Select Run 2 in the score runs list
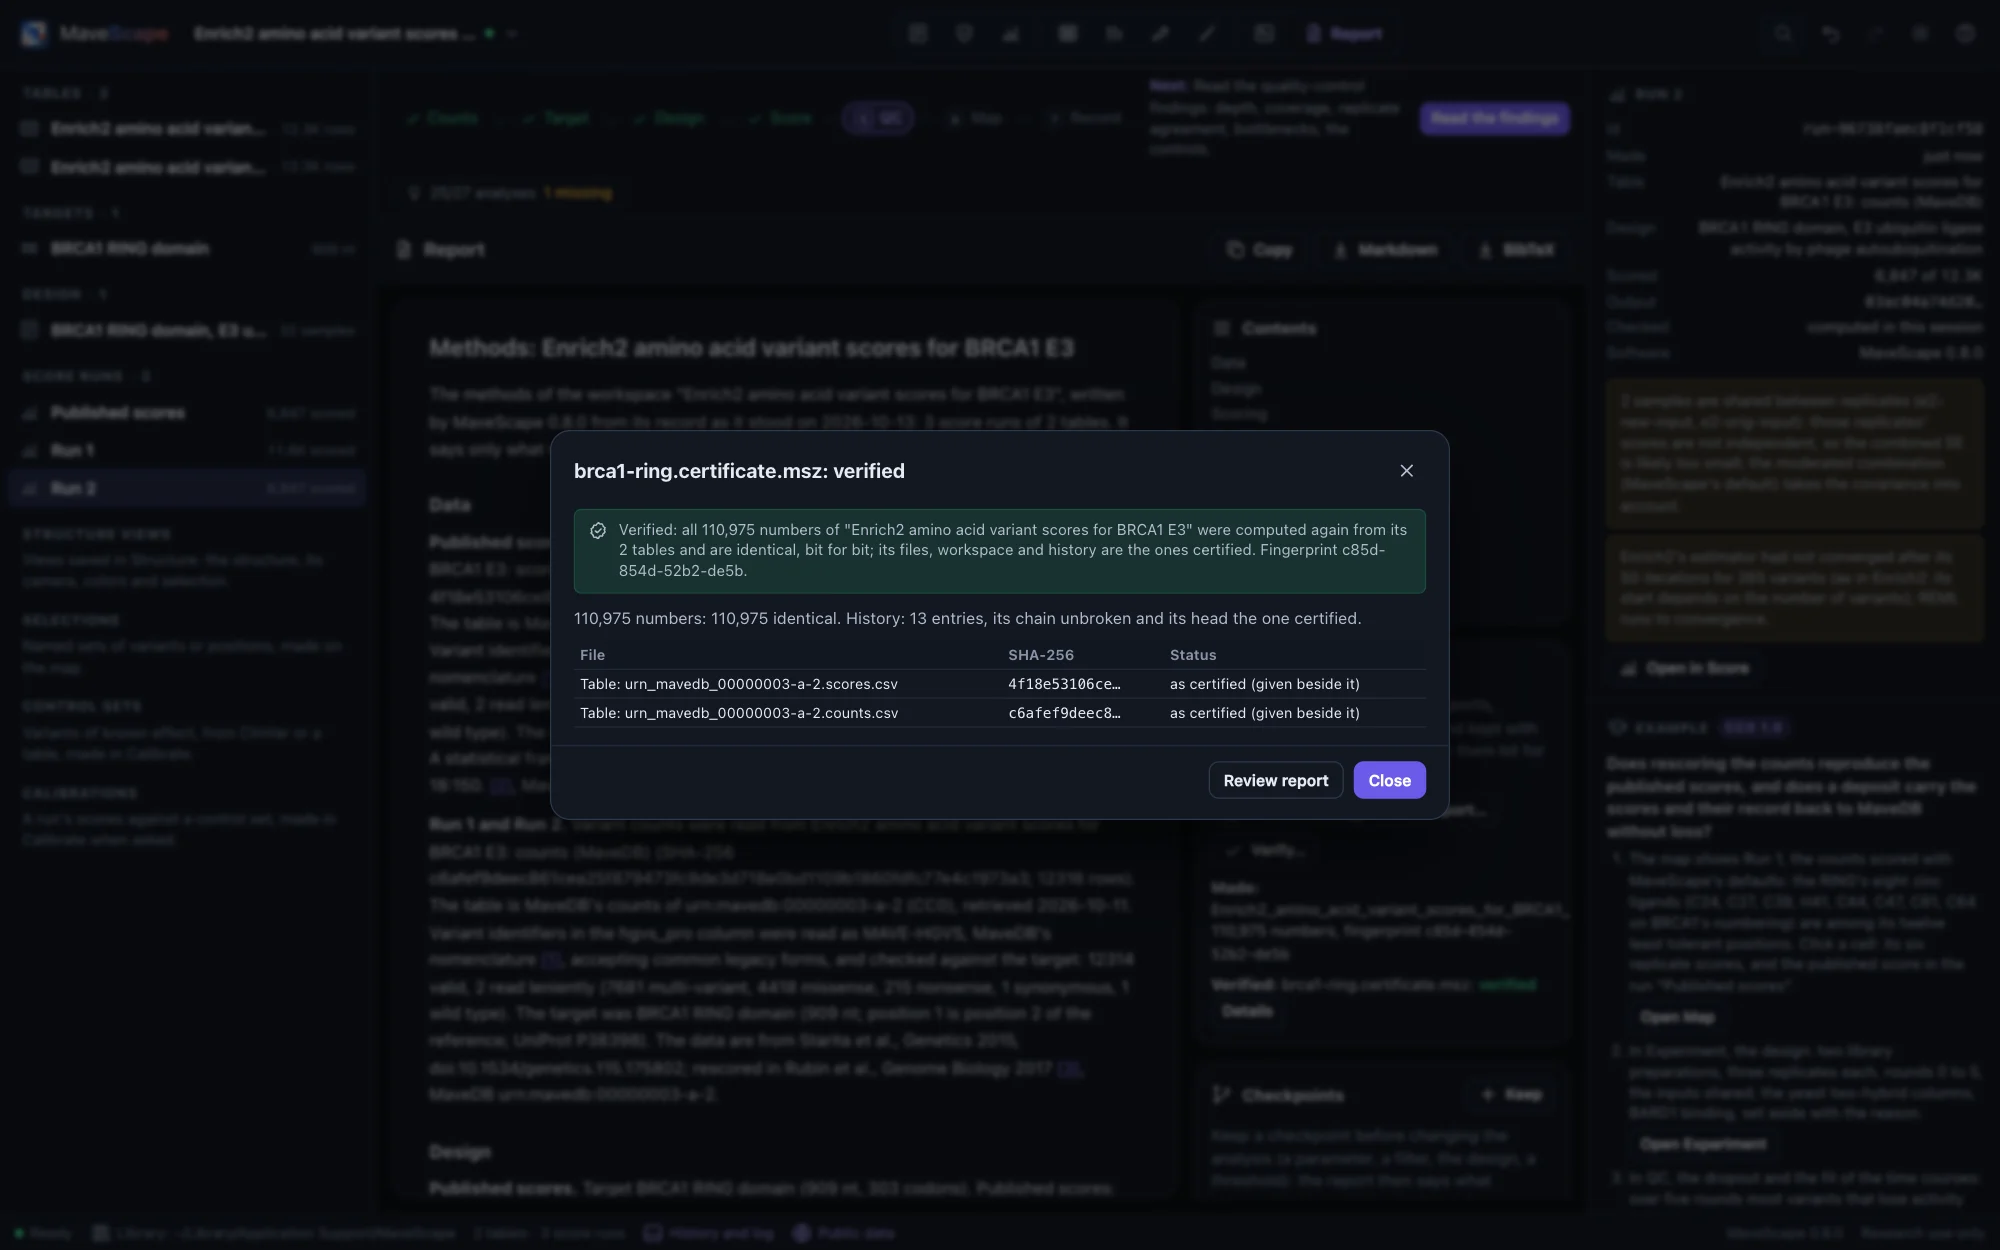The height and width of the screenshot is (1250, 2000). click(187, 488)
